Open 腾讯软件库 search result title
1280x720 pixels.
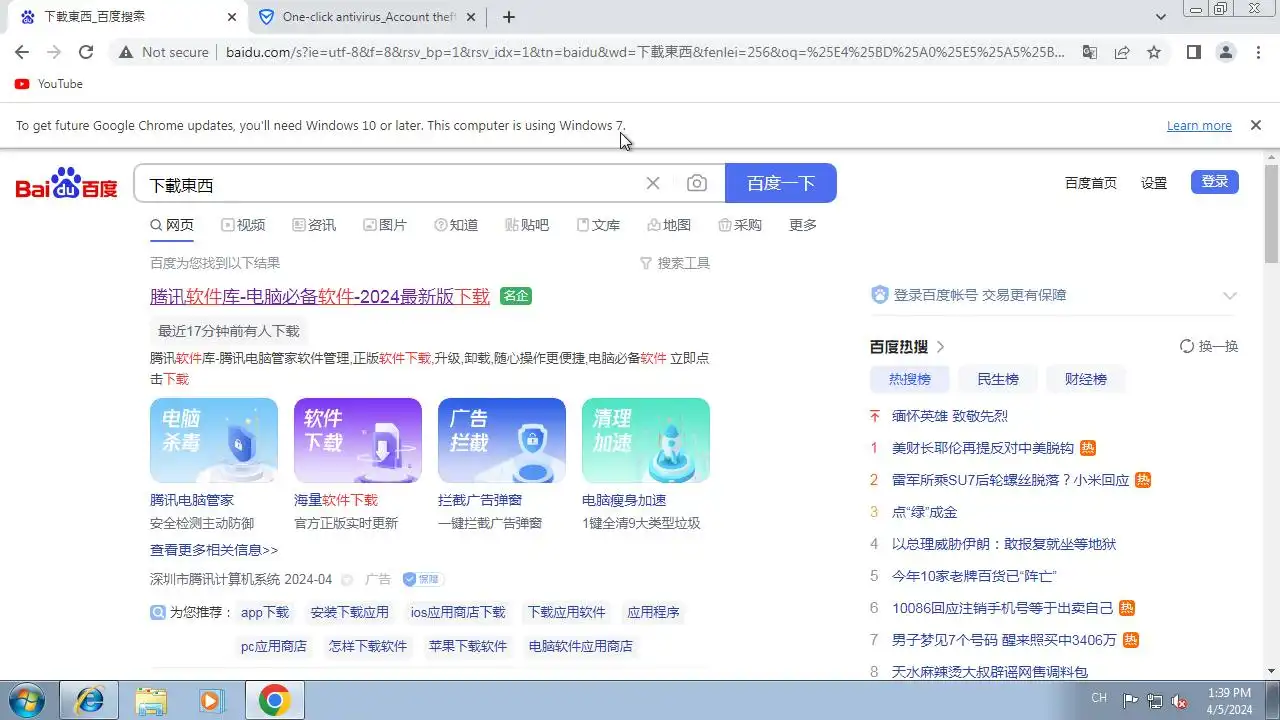320,296
